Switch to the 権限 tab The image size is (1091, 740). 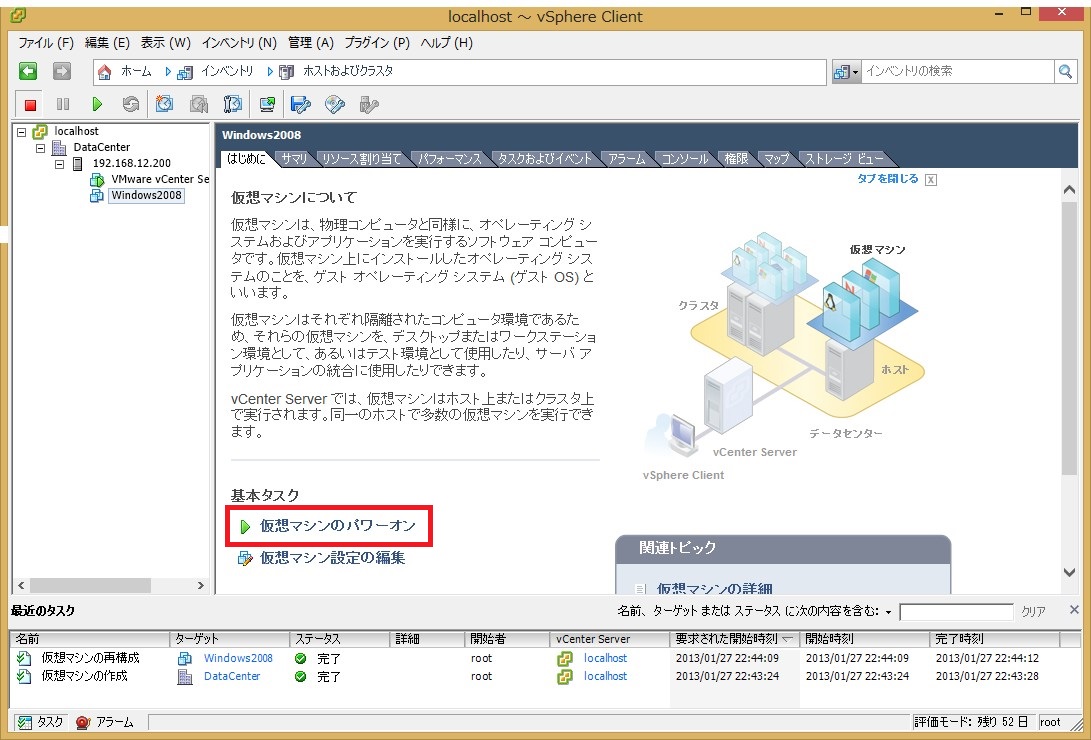(736, 159)
